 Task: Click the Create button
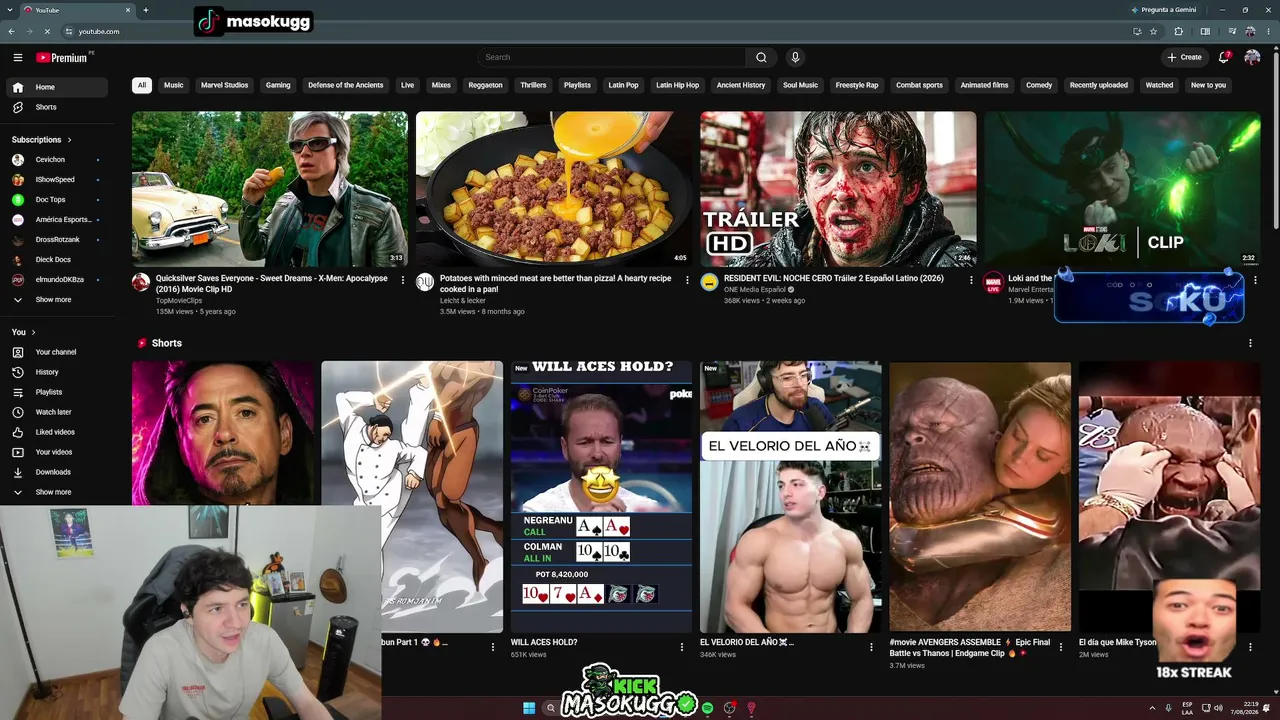coord(1184,57)
